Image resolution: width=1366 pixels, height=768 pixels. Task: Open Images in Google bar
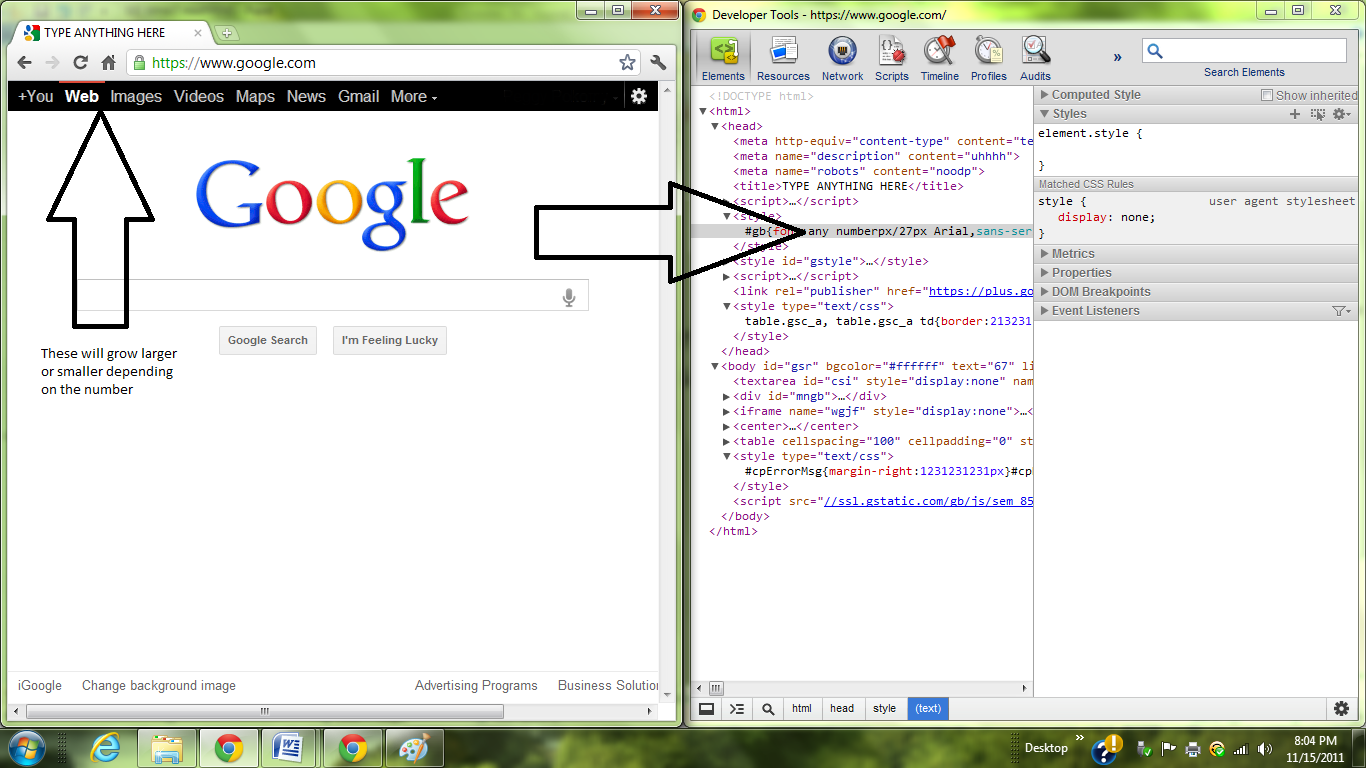tap(136, 97)
